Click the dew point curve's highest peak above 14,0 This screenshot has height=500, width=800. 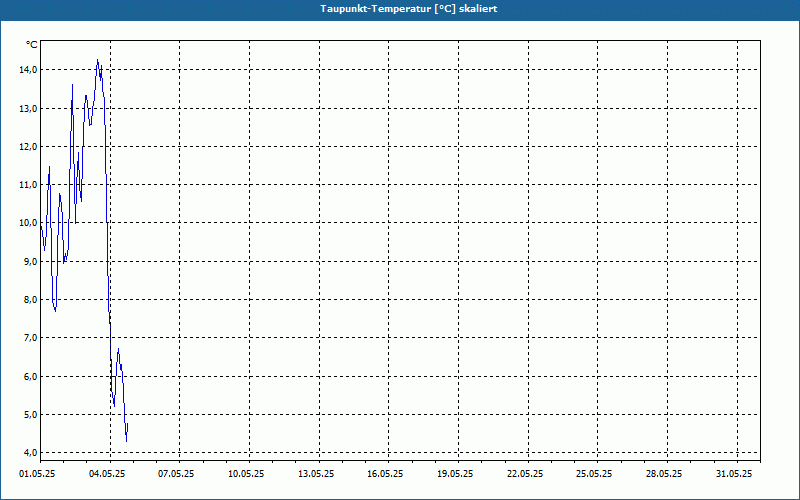coord(97,60)
